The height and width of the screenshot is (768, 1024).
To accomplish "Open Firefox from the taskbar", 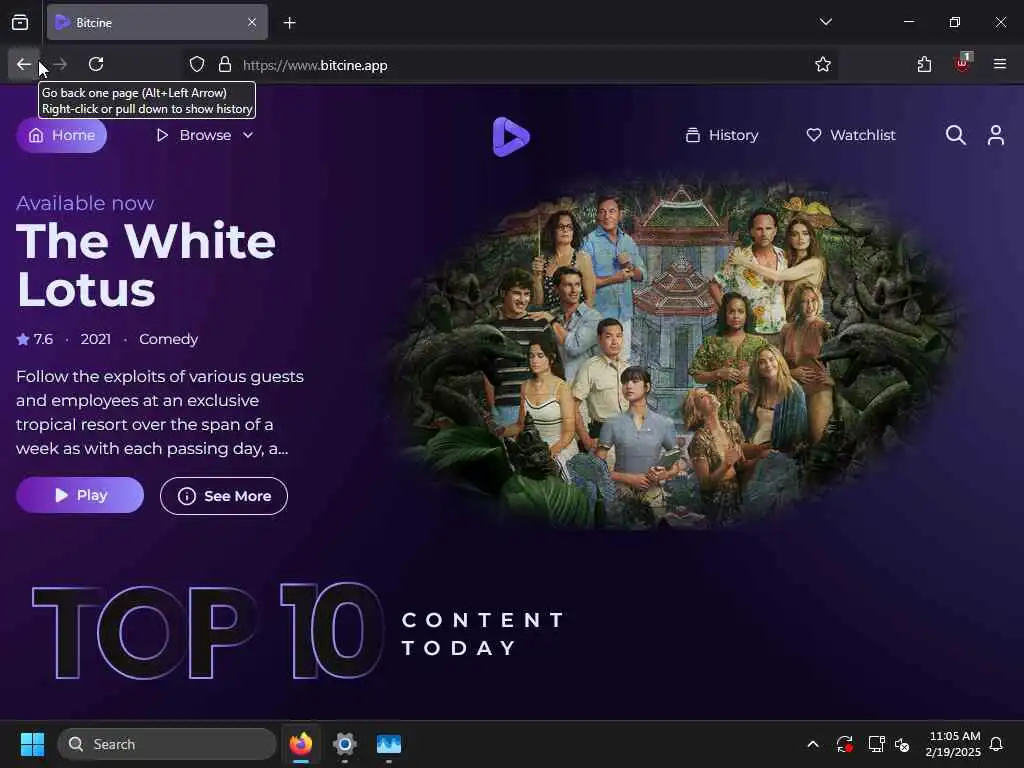I will click(300, 744).
